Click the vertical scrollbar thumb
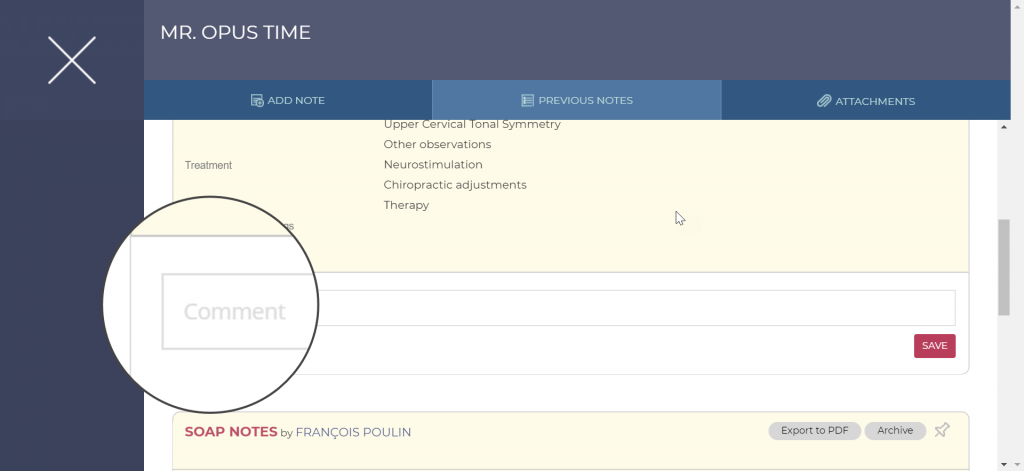The image size is (1024, 471). [x=1004, y=268]
